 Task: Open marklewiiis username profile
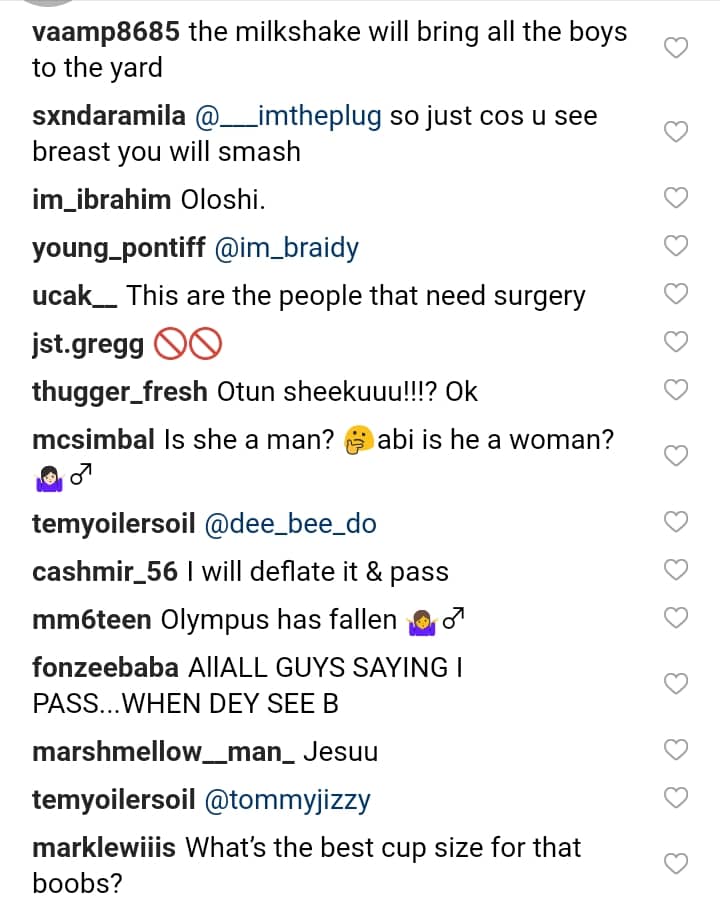(104, 848)
